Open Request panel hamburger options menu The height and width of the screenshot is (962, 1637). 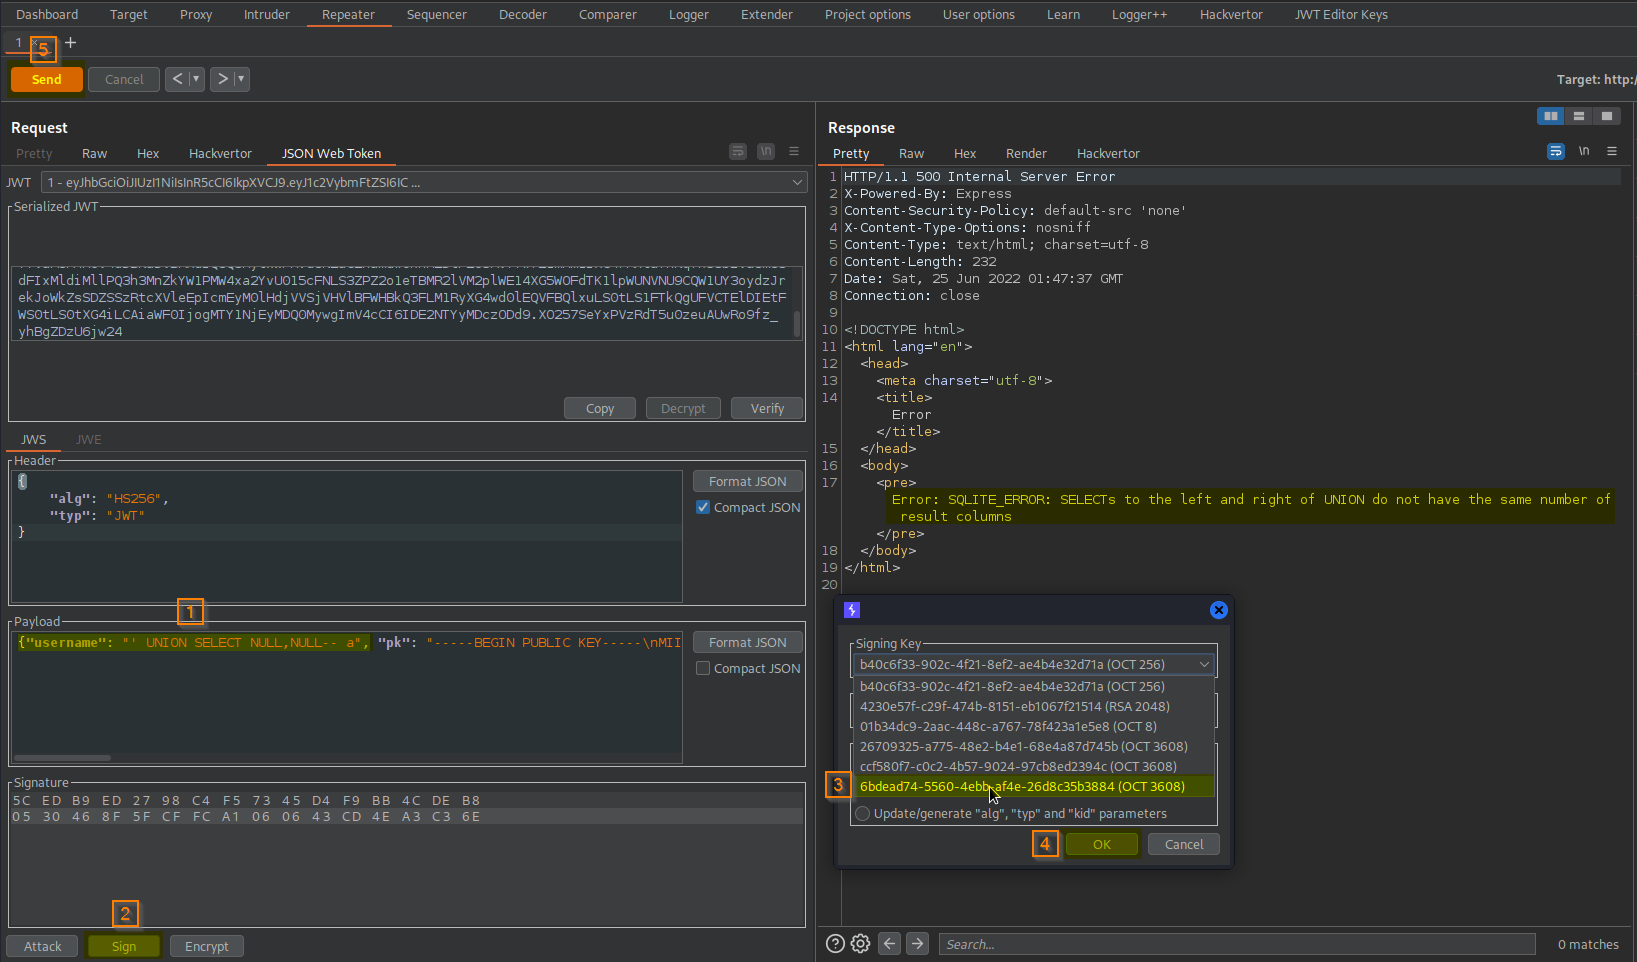794,152
